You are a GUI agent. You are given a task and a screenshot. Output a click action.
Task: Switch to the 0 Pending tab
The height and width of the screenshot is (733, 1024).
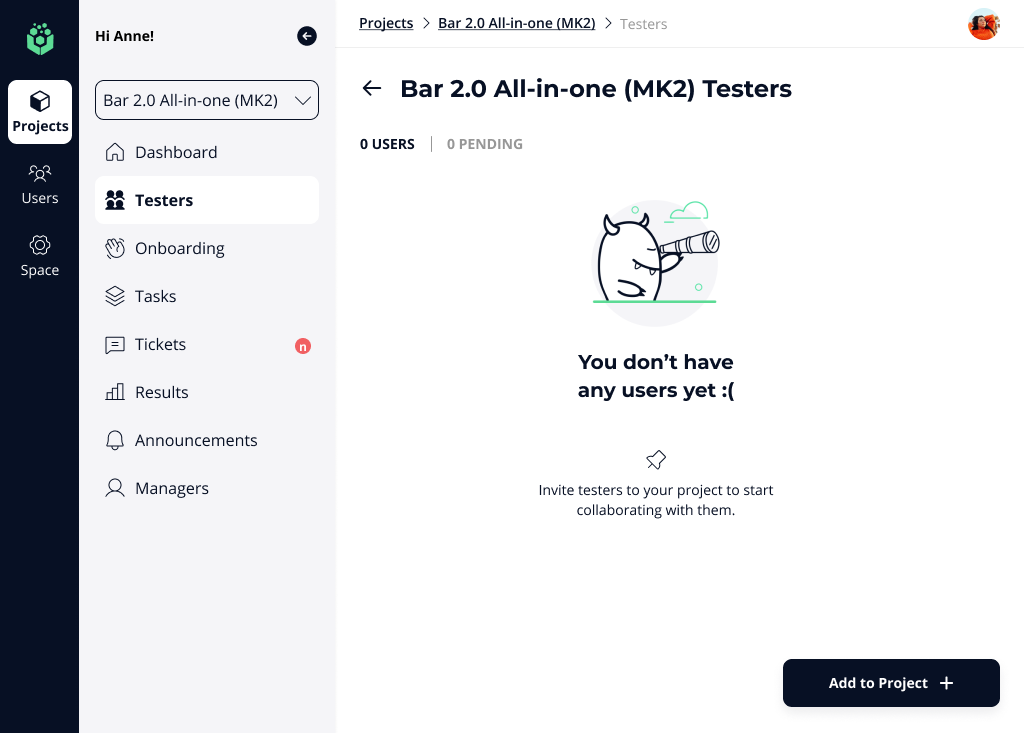[x=484, y=144]
